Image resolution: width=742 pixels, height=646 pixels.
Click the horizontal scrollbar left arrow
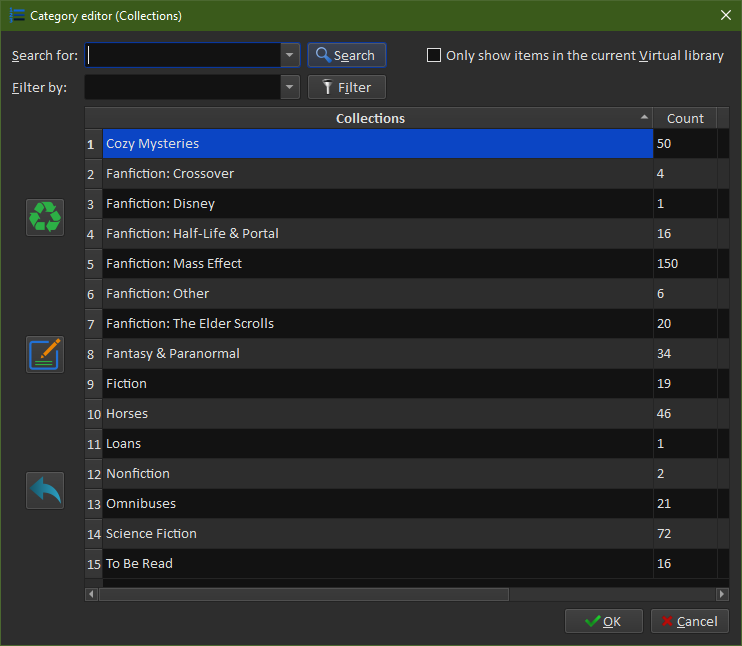click(92, 594)
